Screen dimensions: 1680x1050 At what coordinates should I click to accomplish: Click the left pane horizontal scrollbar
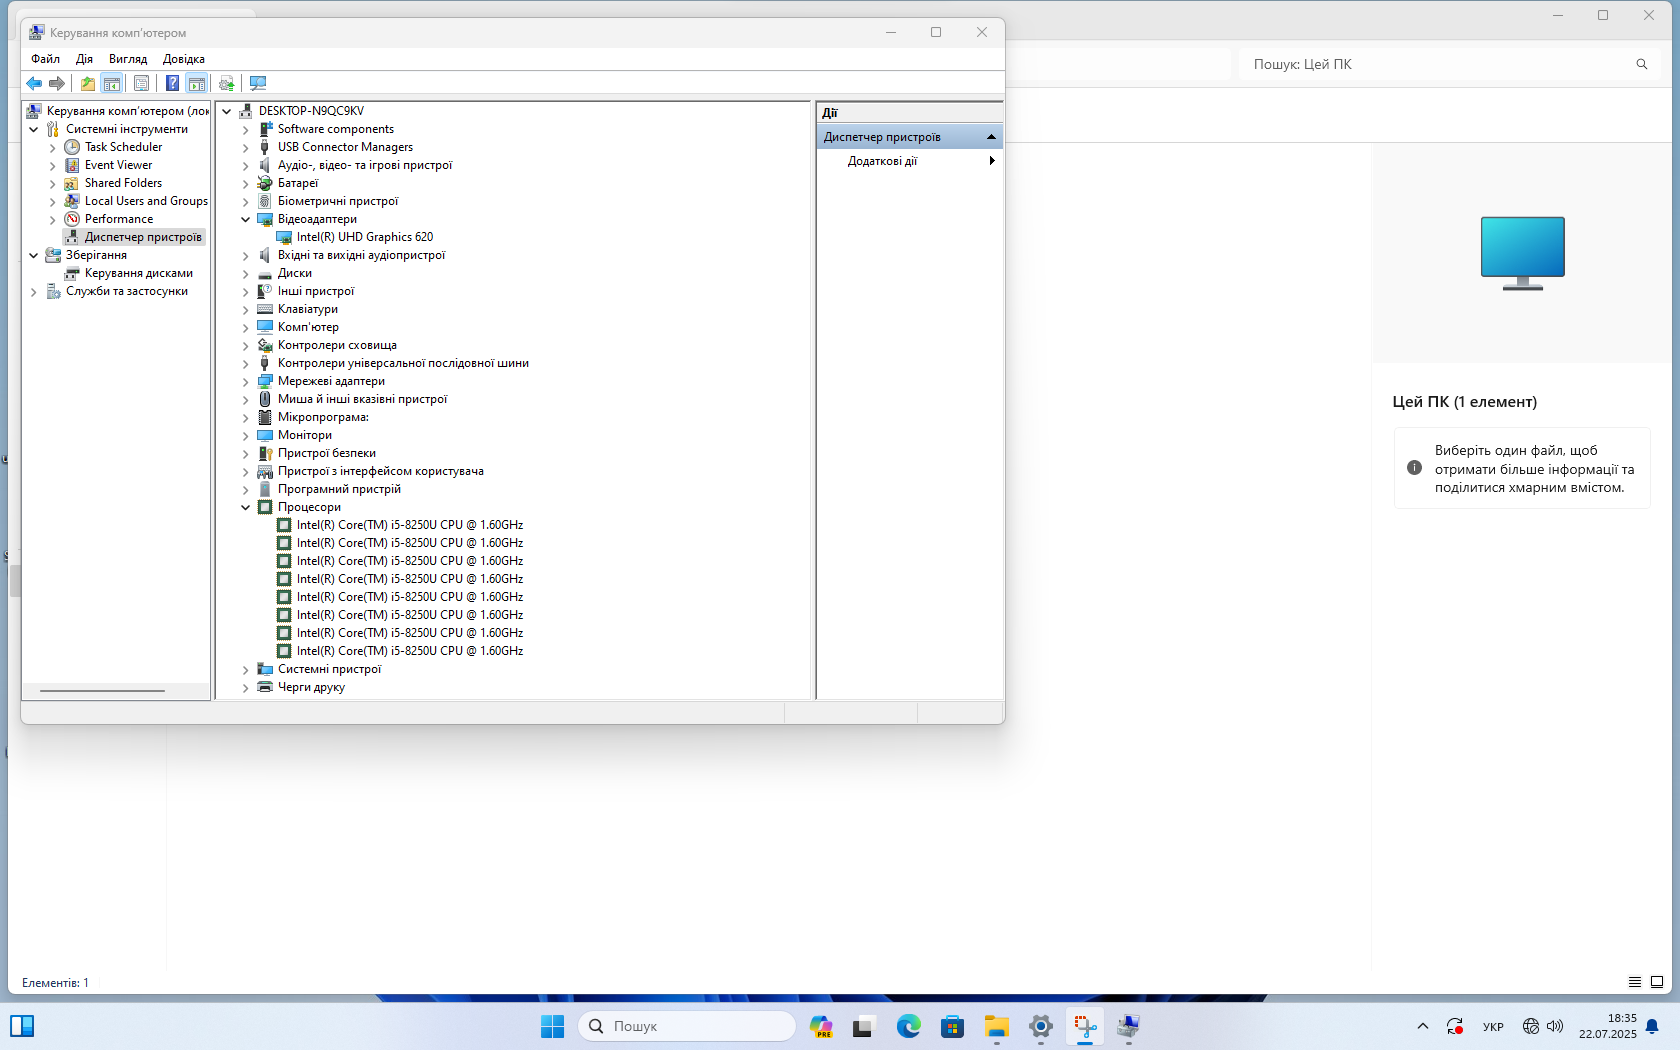pos(102,690)
